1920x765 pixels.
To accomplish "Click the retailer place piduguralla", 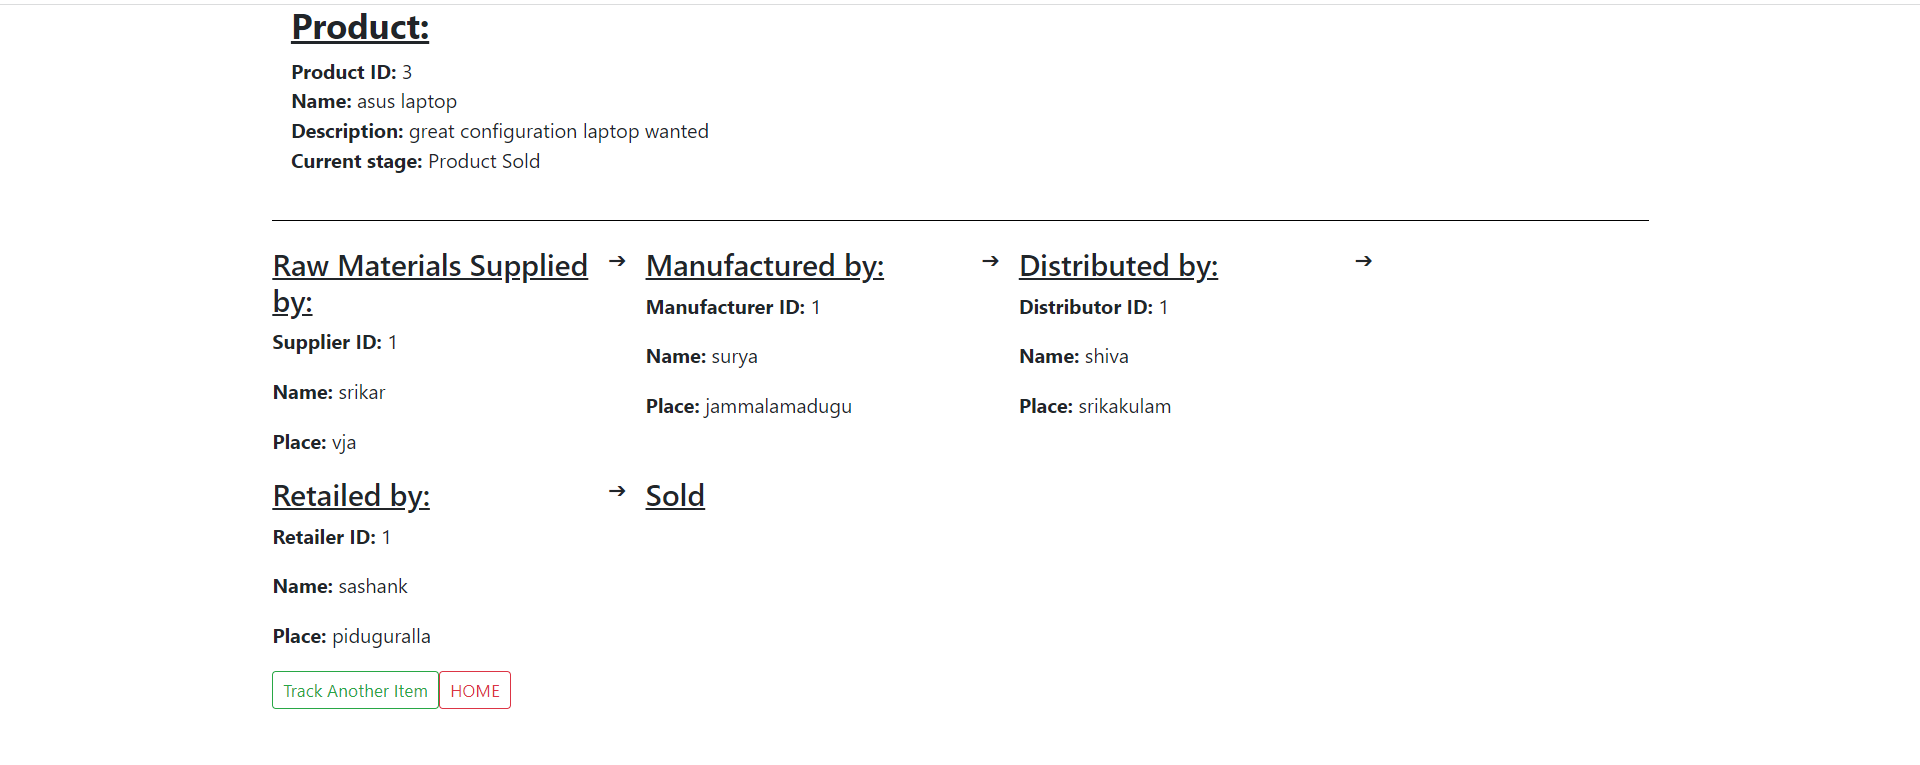I will click(x=381, y=636).
